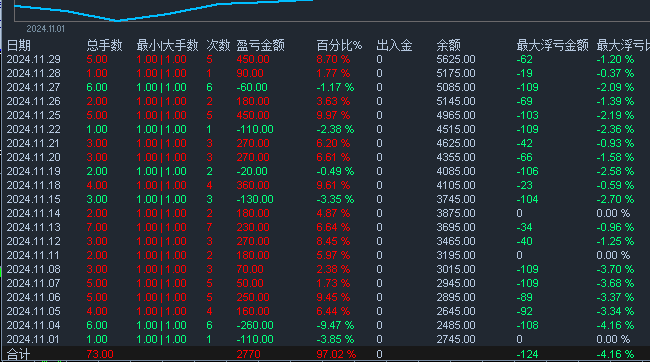
Task: Click max floating loss total -124
Action: pyautogui.click(x=527, y=355)
